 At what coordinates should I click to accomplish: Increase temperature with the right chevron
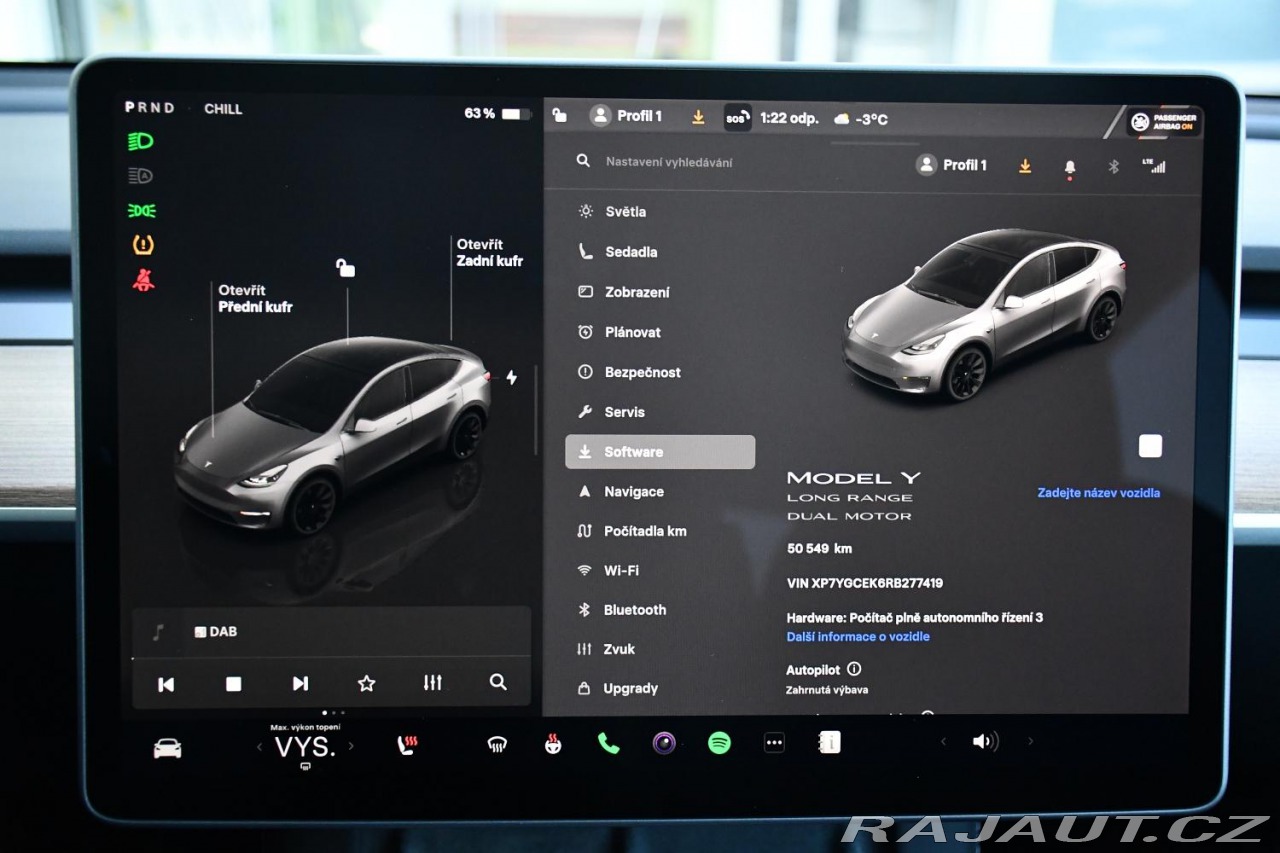[351, 746]
